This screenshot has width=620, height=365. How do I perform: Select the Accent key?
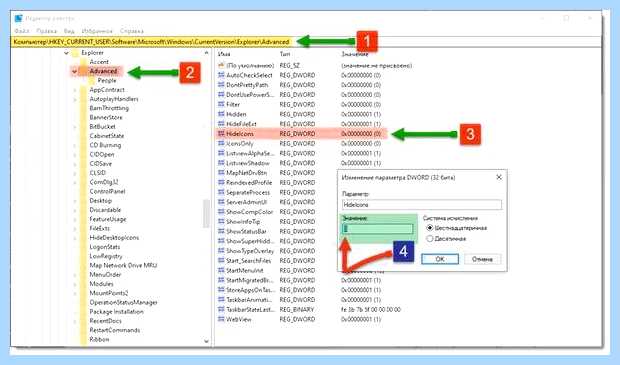point(99,62)
